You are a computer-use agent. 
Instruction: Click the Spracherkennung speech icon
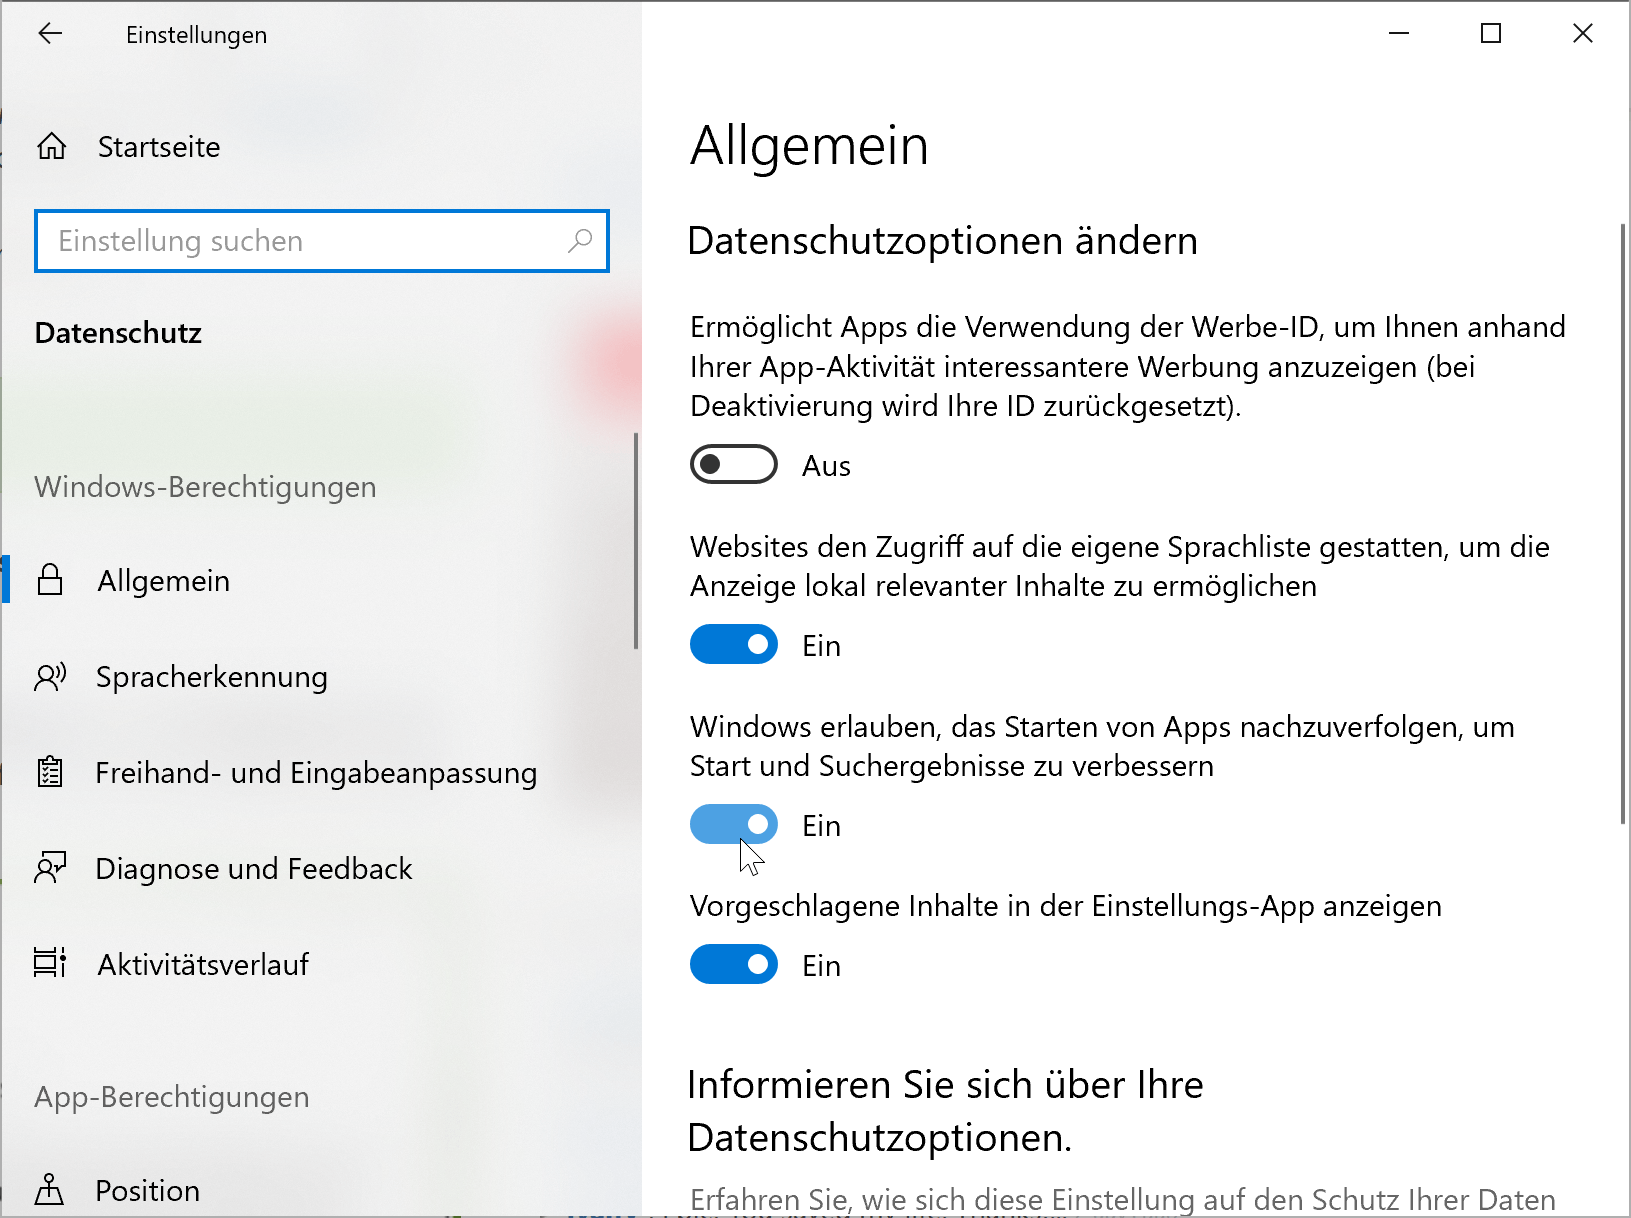[50, 677]
